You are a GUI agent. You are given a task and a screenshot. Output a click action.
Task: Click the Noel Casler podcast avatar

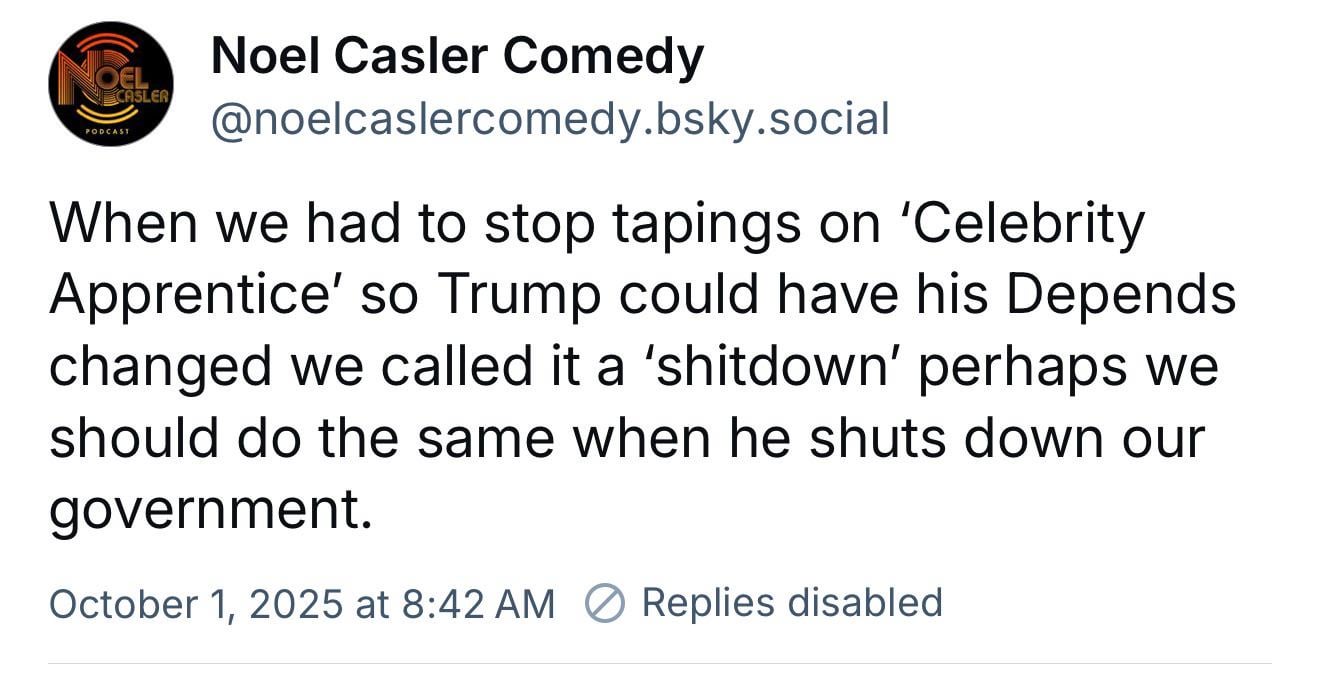coord(110,84)
